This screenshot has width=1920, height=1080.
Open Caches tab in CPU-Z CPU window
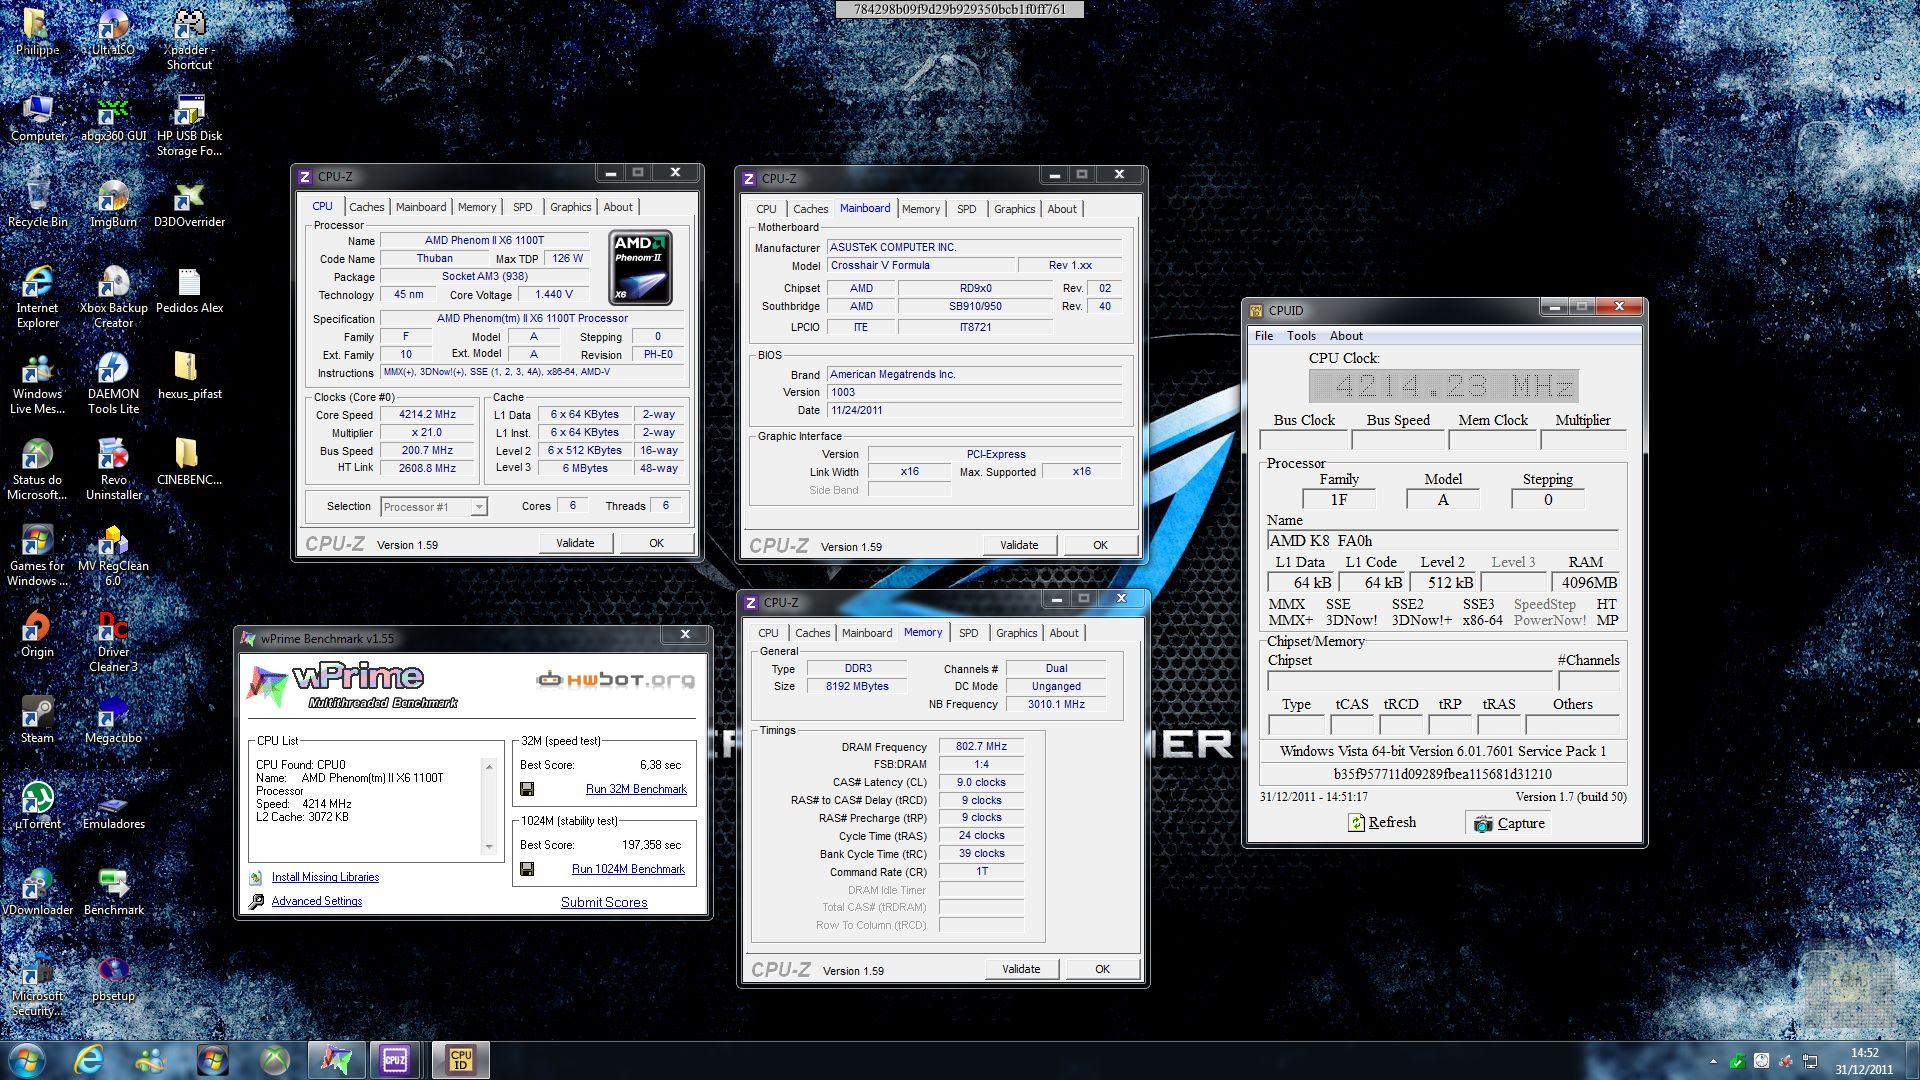click(x=366, y=207)
